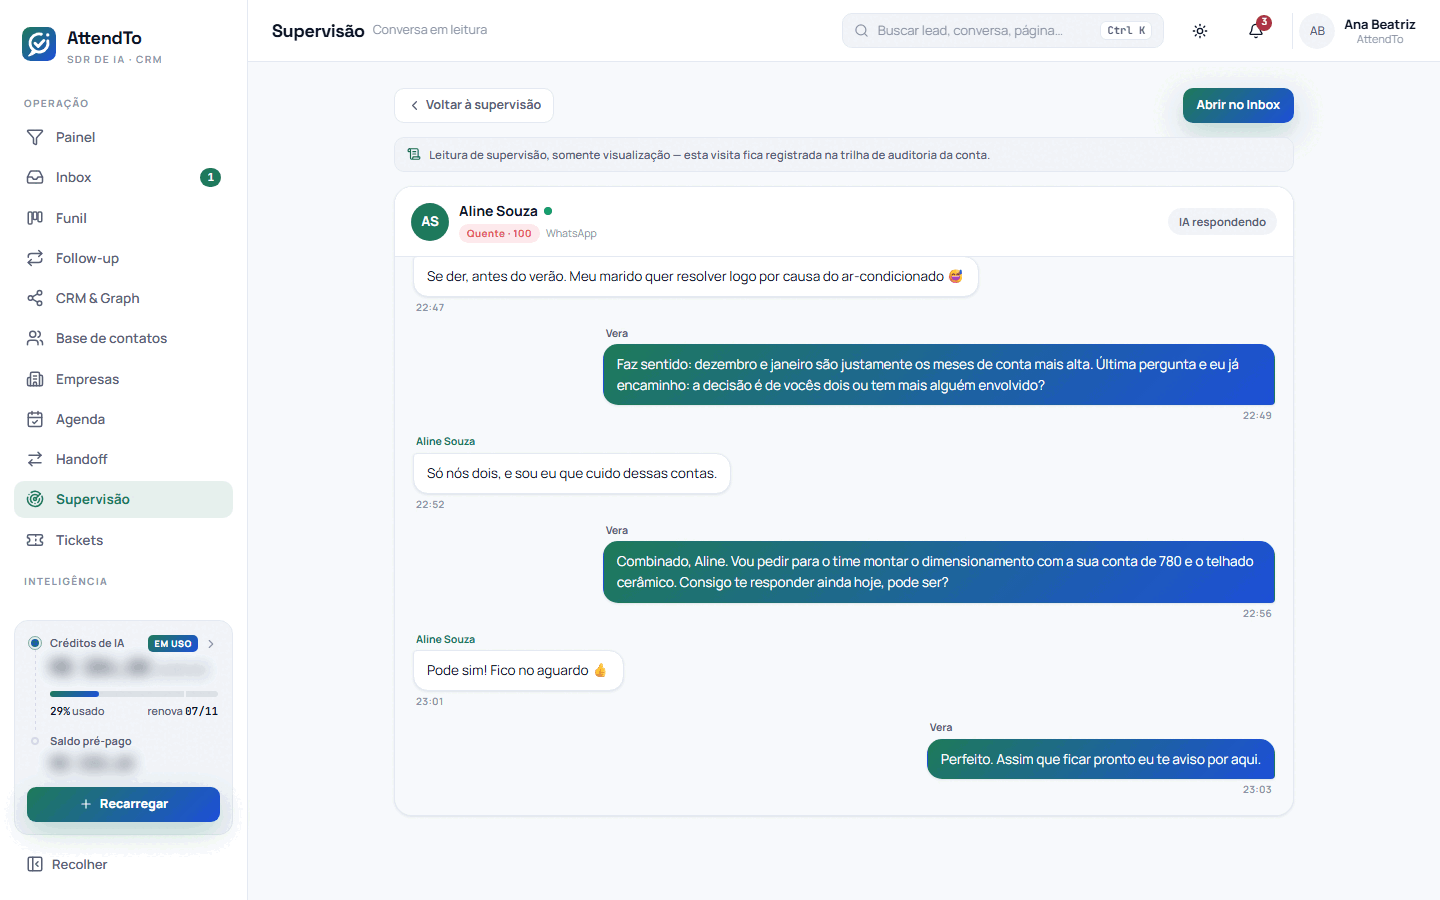Expand Créditos de IA chevron
1440x900 pixels.
pyautogui.click(x=211, y=644)
